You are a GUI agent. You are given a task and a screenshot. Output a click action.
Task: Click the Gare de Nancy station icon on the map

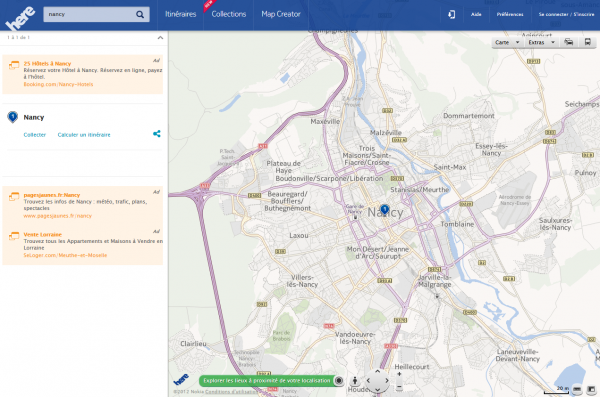click(355, 217)
